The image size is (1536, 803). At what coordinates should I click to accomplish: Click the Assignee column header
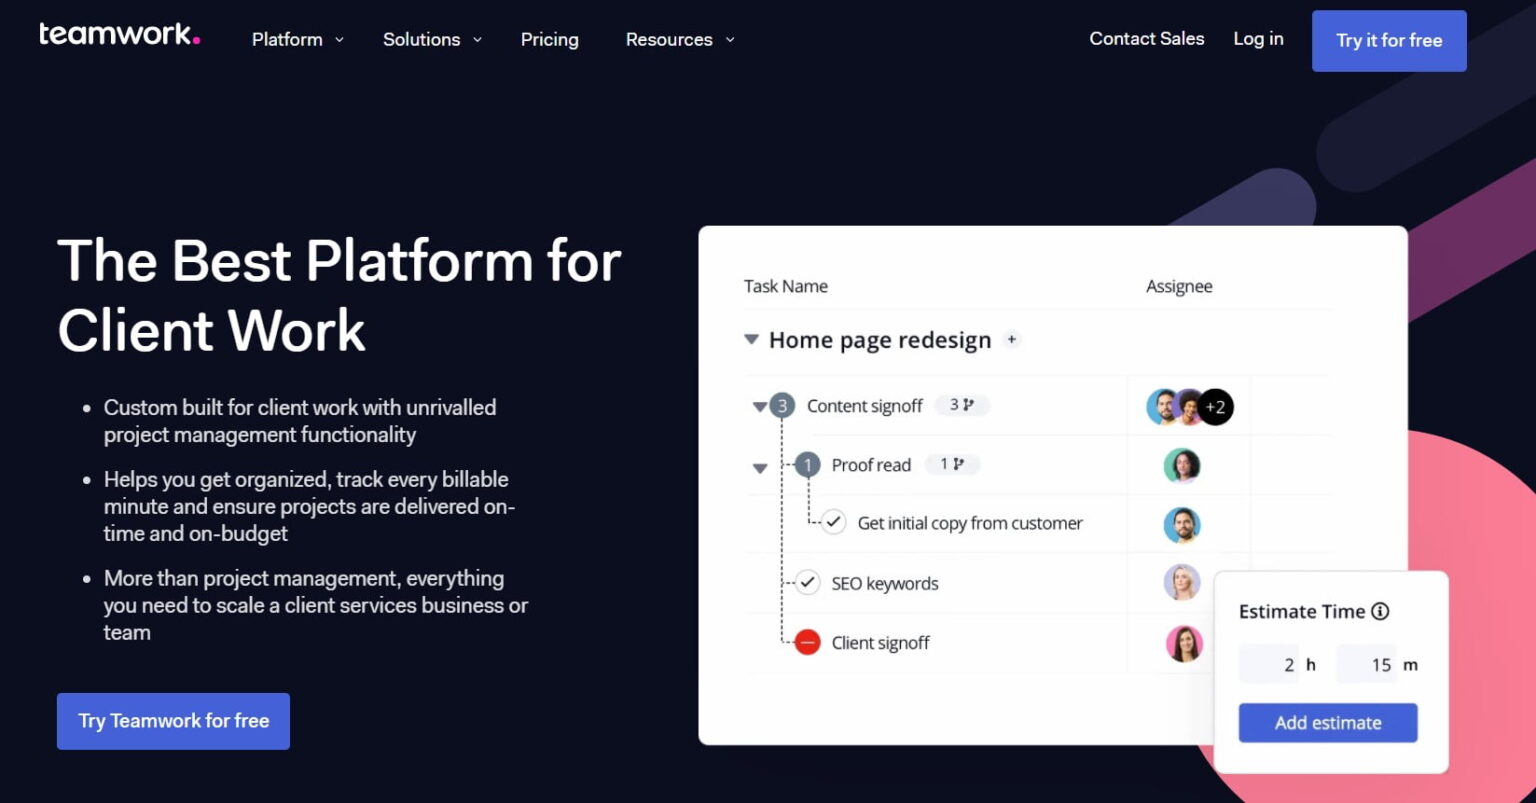click(1179, 286)
